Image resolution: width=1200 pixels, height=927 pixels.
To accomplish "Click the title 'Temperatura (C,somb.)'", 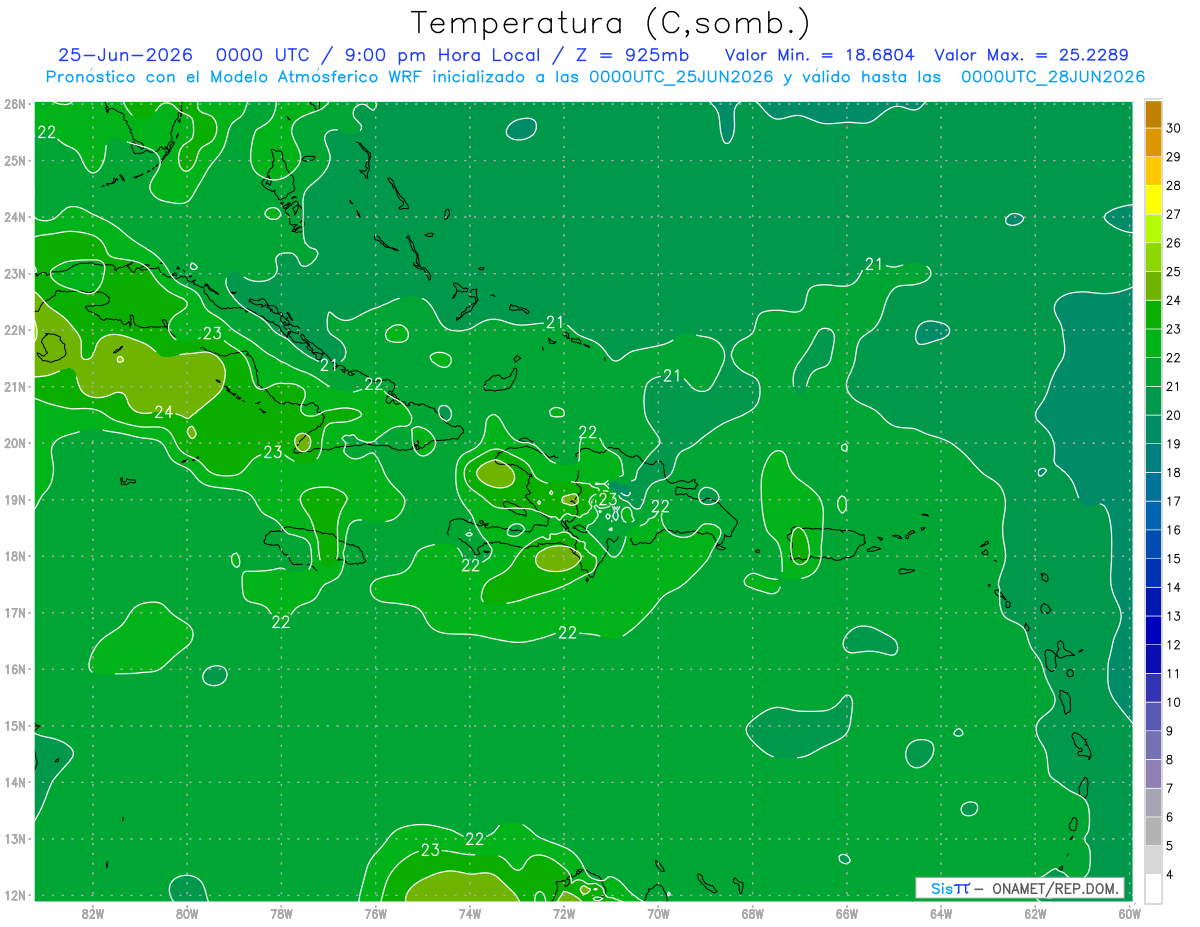I will pos(611,24).
